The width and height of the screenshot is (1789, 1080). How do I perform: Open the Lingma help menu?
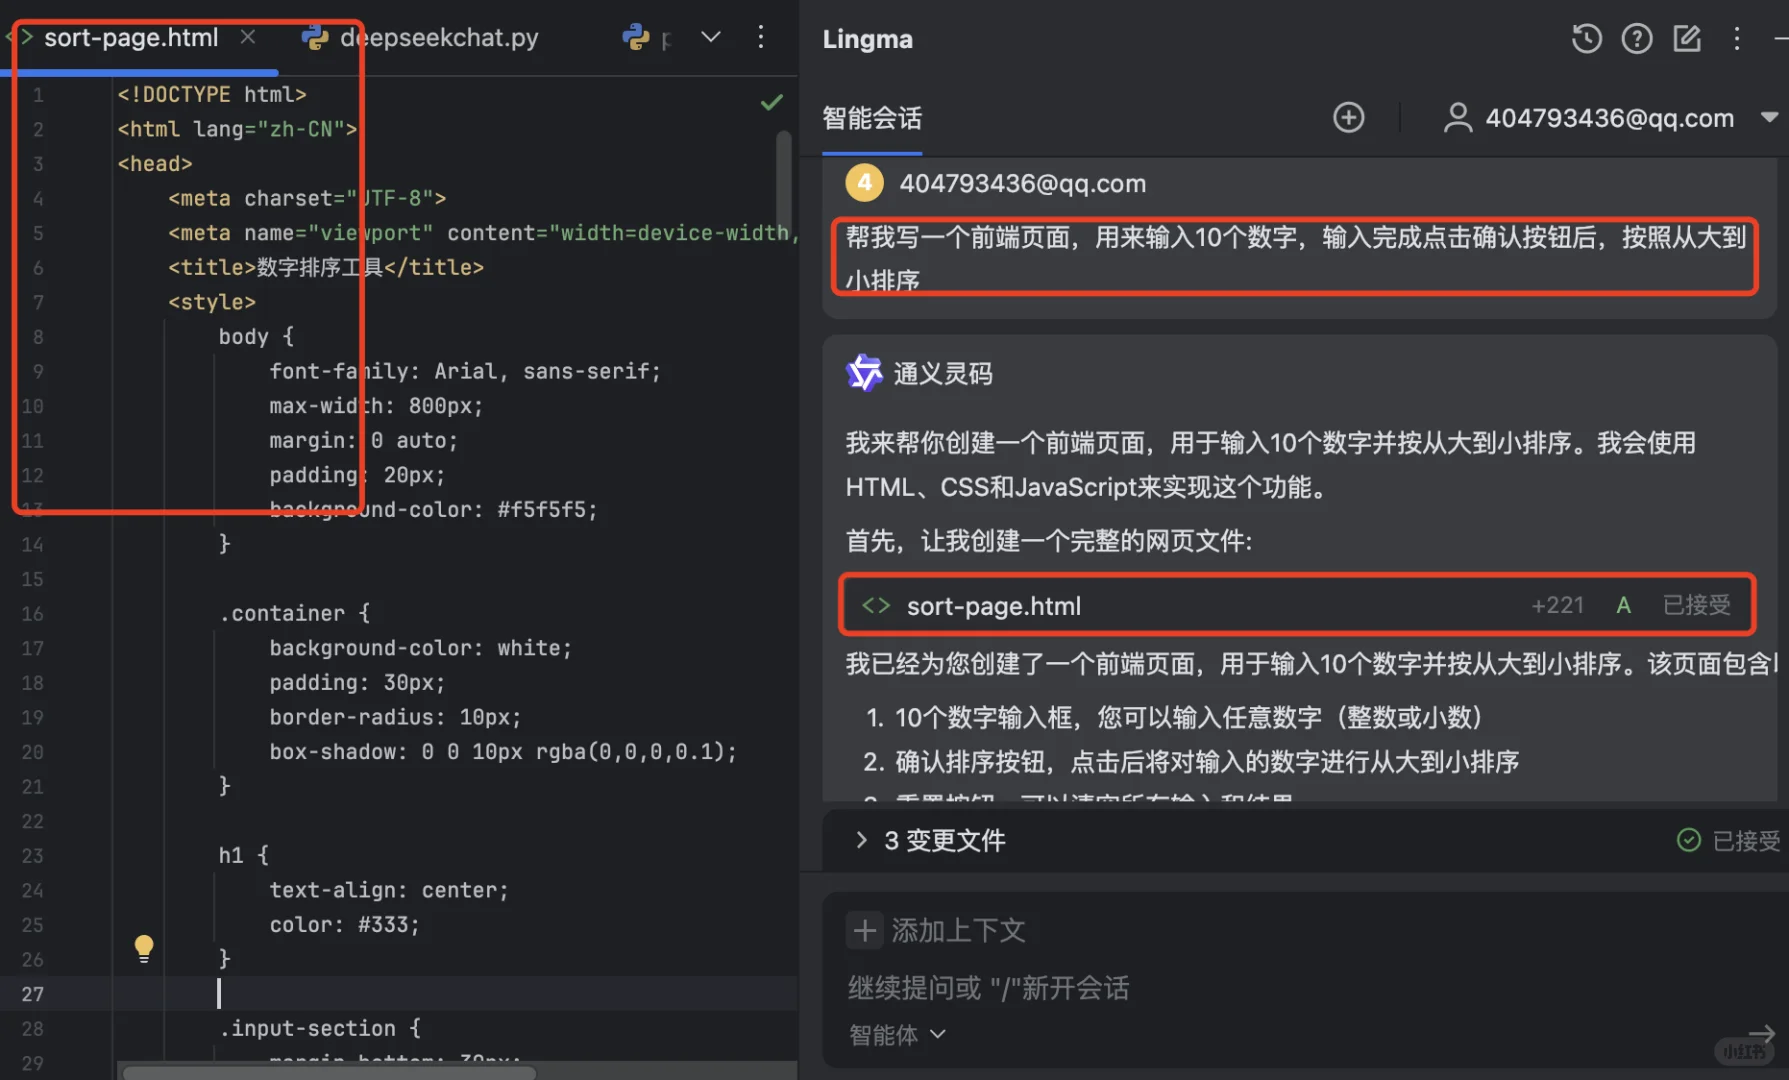coord(1637,38)
